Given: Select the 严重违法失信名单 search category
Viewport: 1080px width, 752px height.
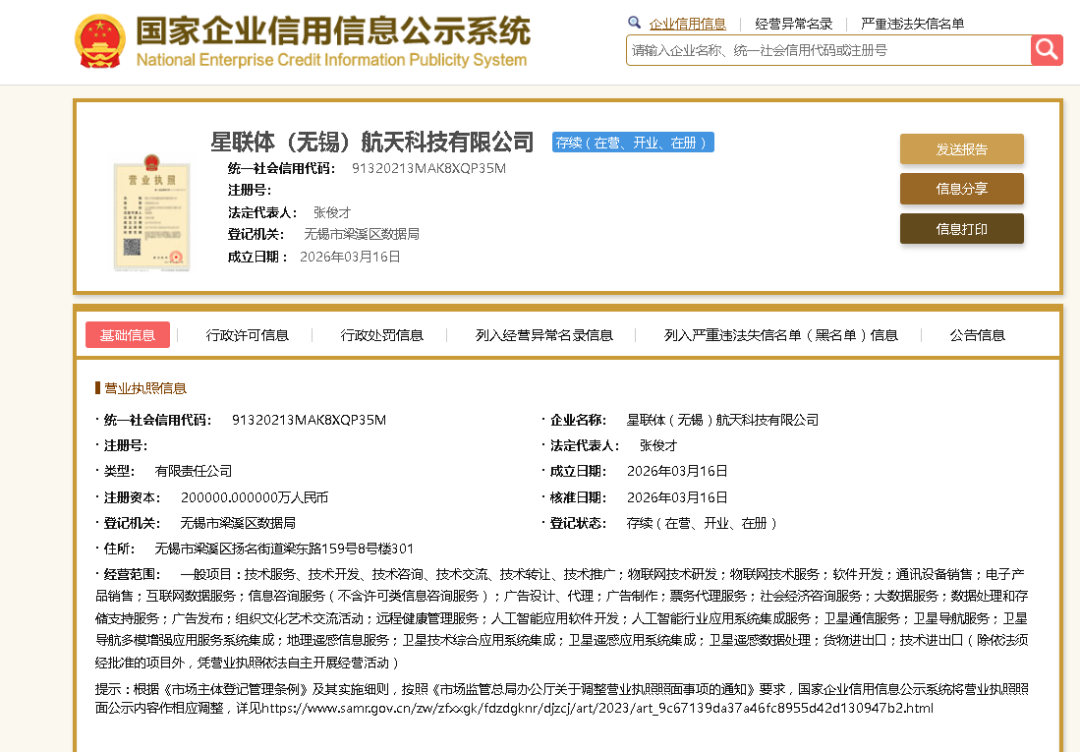Looking at the screenshot, I should pyautogui.click(x=912, y=24).
